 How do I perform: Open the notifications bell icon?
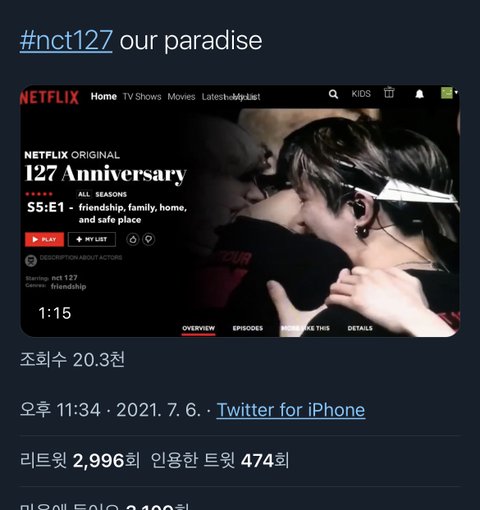tap(419, 94)
